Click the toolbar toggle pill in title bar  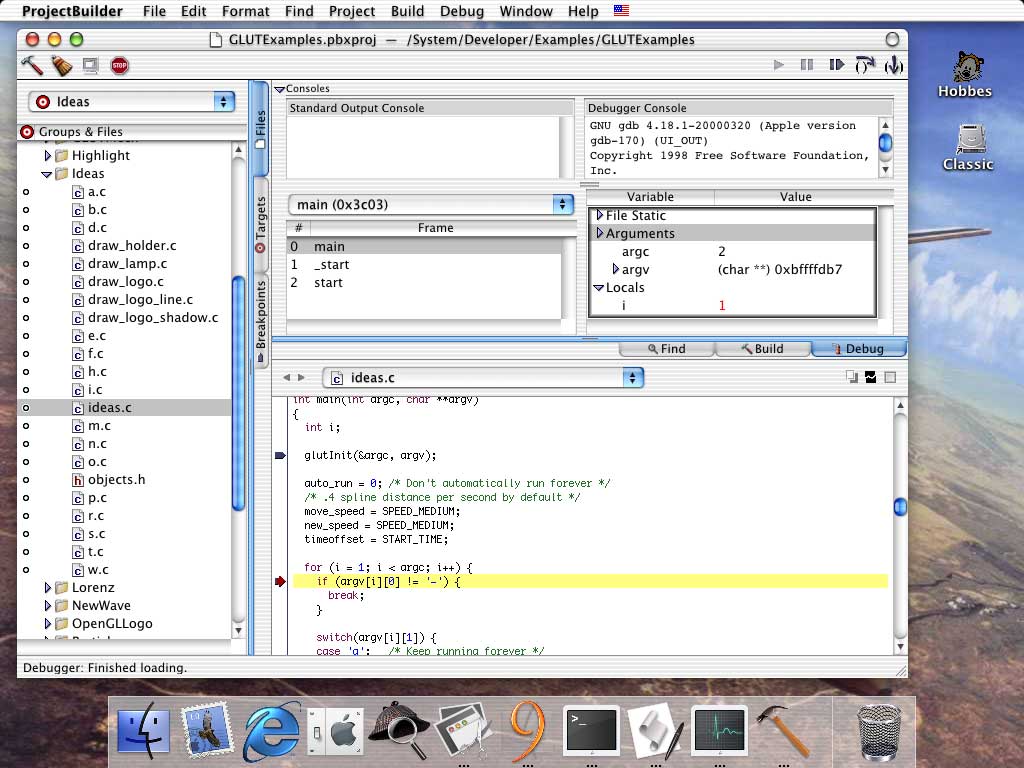click(x=892, y=39)
